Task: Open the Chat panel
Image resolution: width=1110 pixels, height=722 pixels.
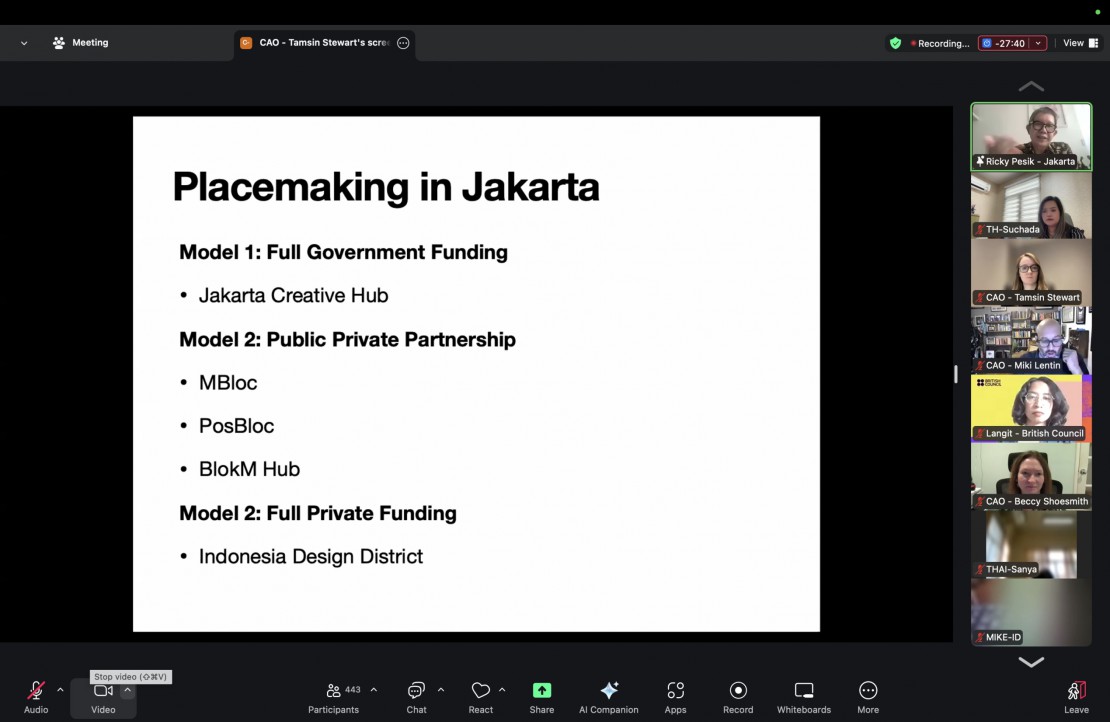Action: (416, 695)
